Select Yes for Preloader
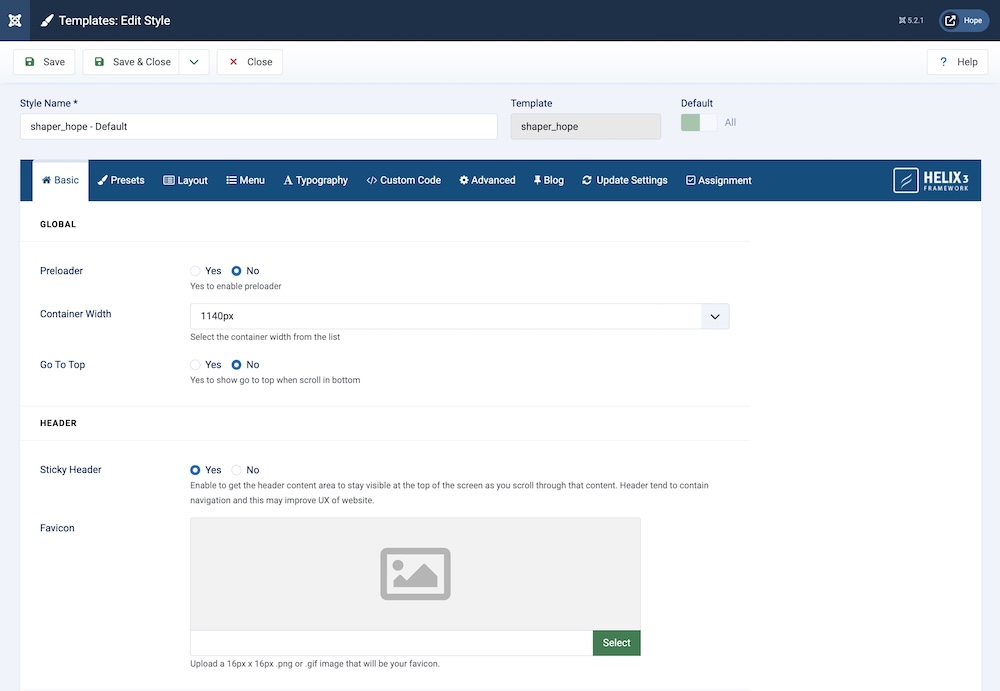The width and height of the screenshot is (1000, 691). pyautogui.click(x=196, y=271)
